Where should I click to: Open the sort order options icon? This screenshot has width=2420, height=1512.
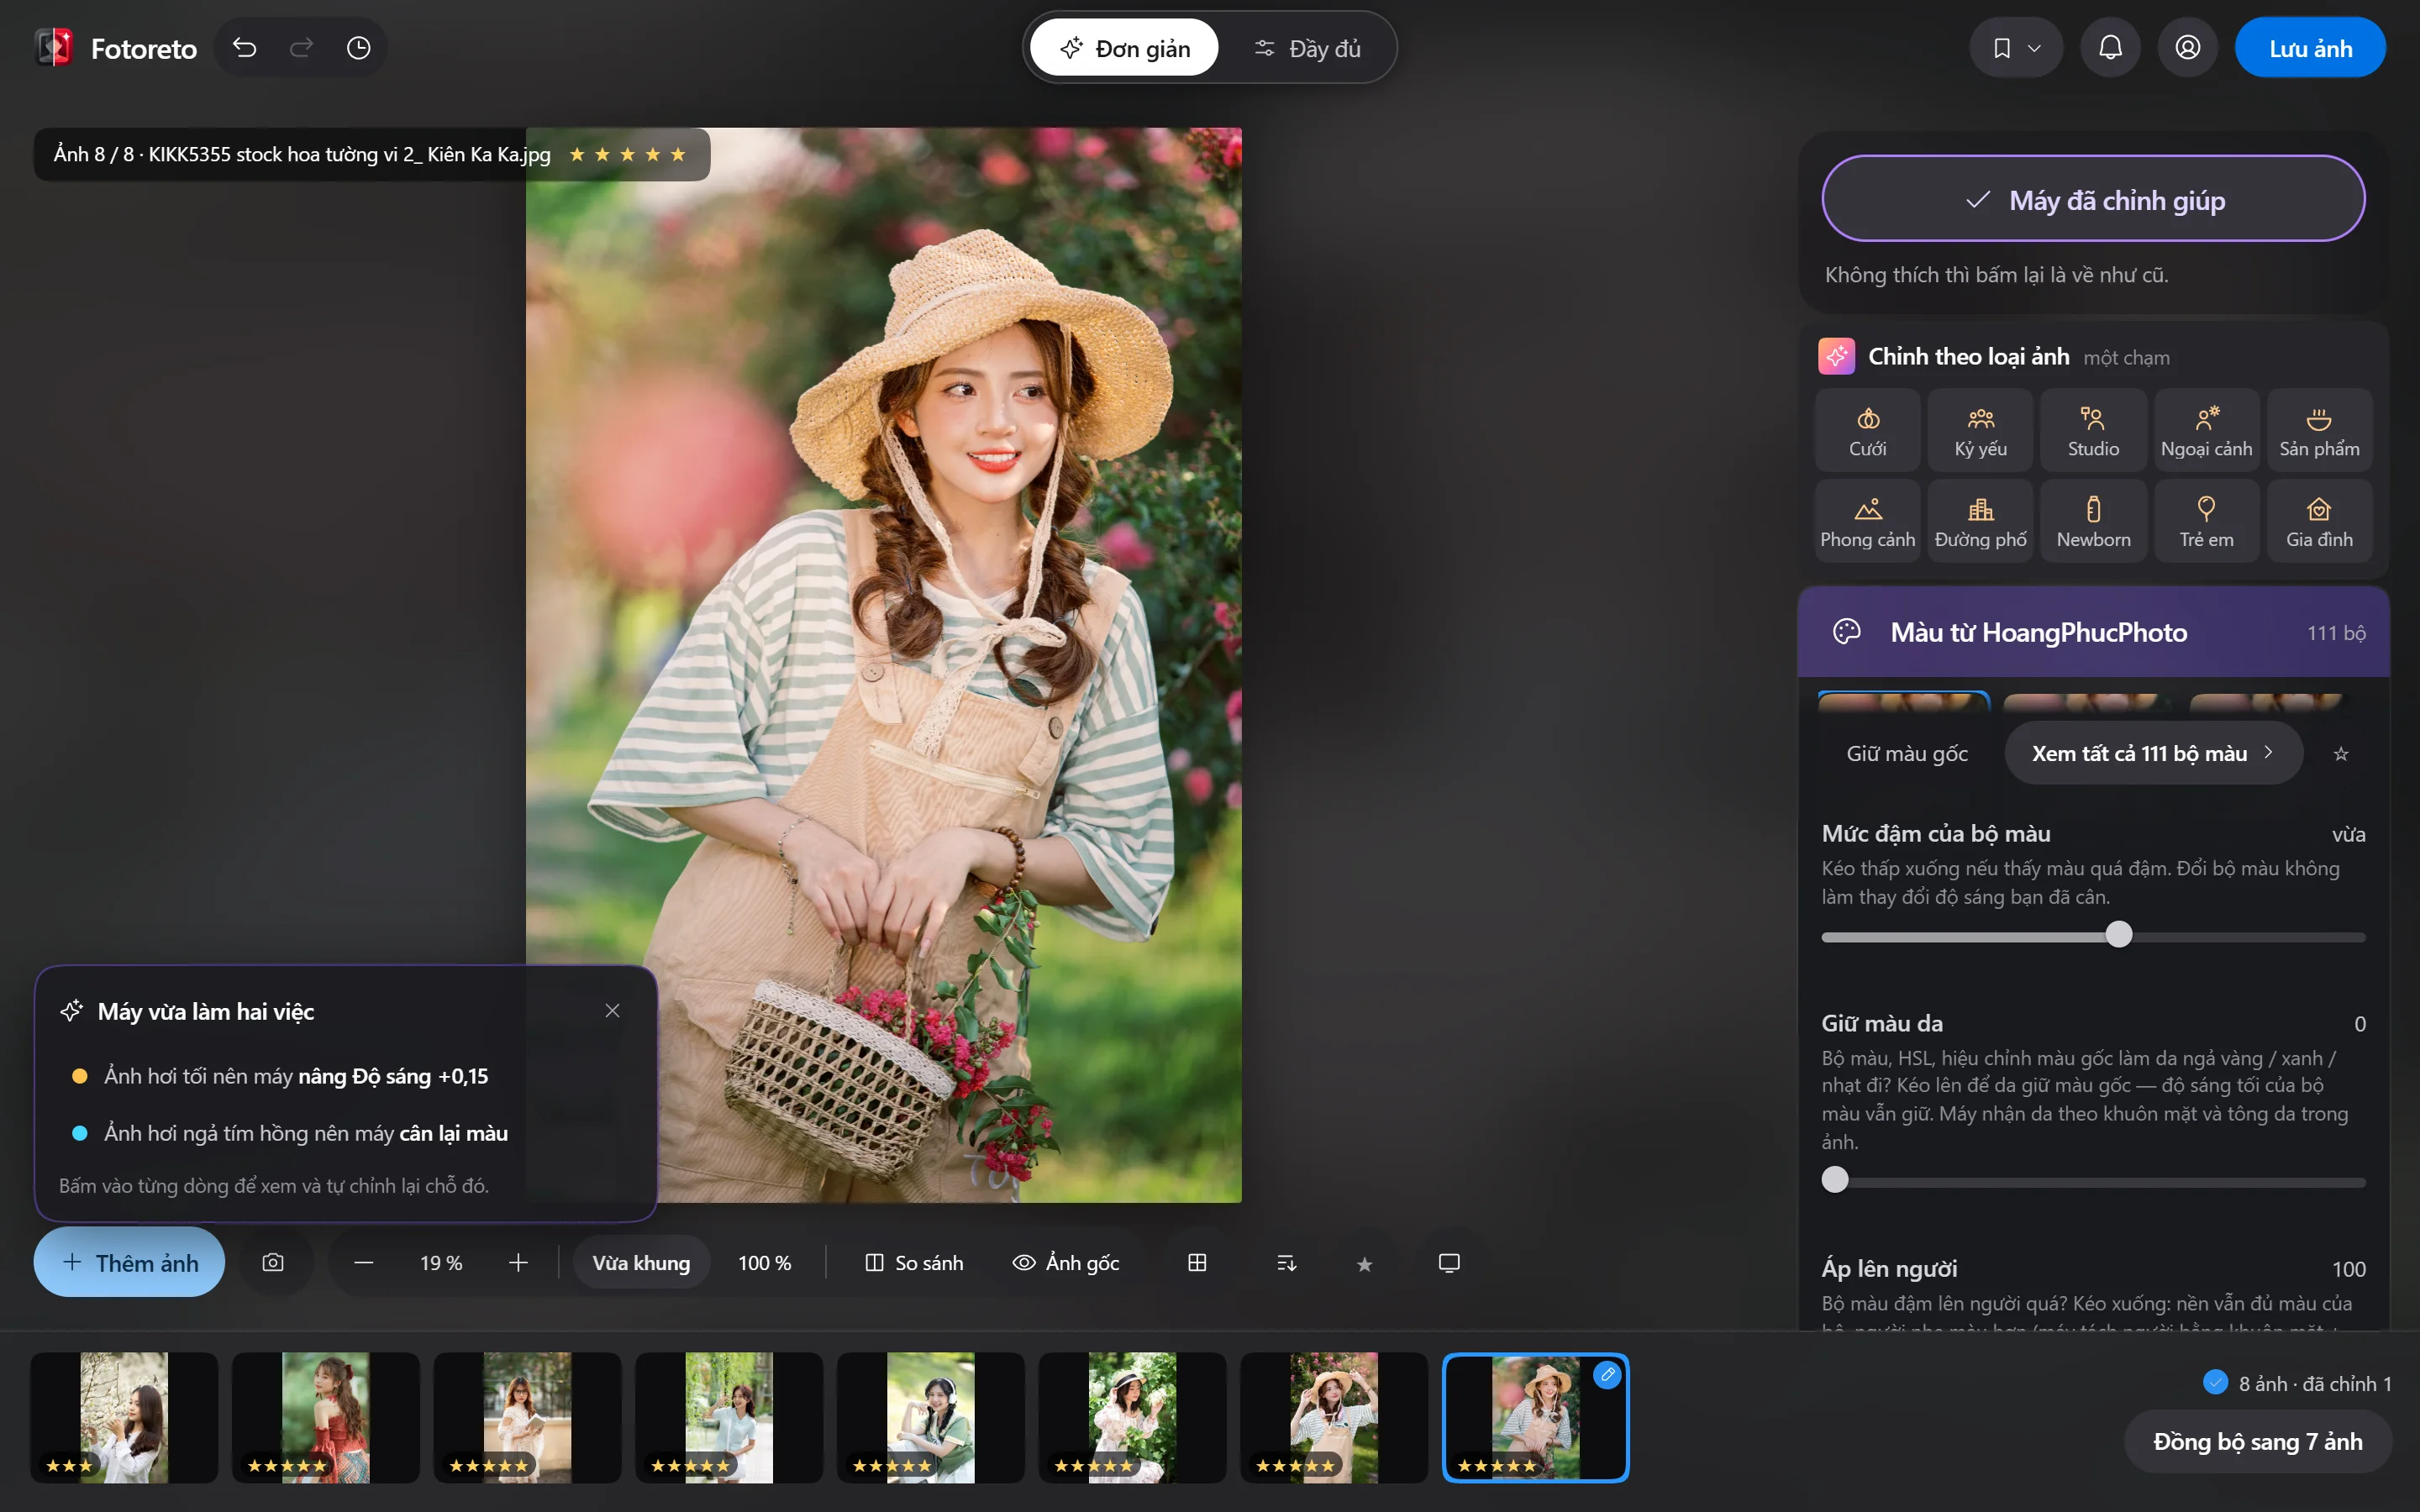point(1286,1263)
